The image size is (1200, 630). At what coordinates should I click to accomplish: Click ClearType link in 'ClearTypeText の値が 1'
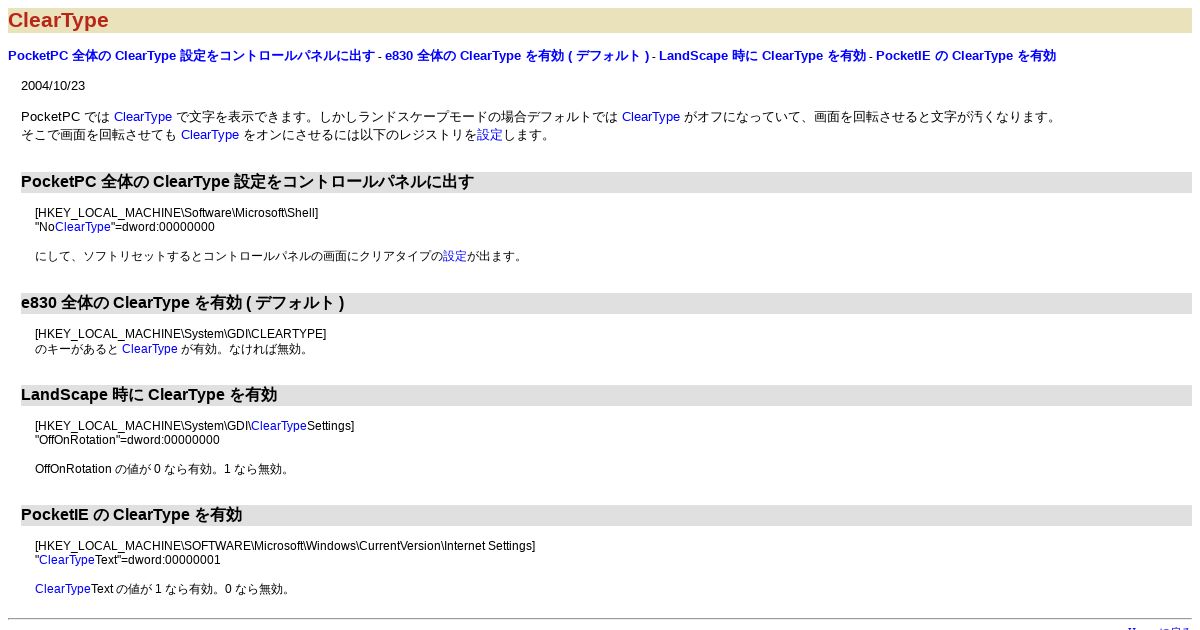(63, 589)
